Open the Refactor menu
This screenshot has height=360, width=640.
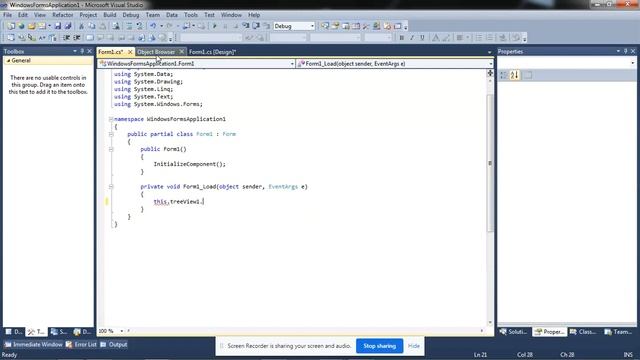62,15
